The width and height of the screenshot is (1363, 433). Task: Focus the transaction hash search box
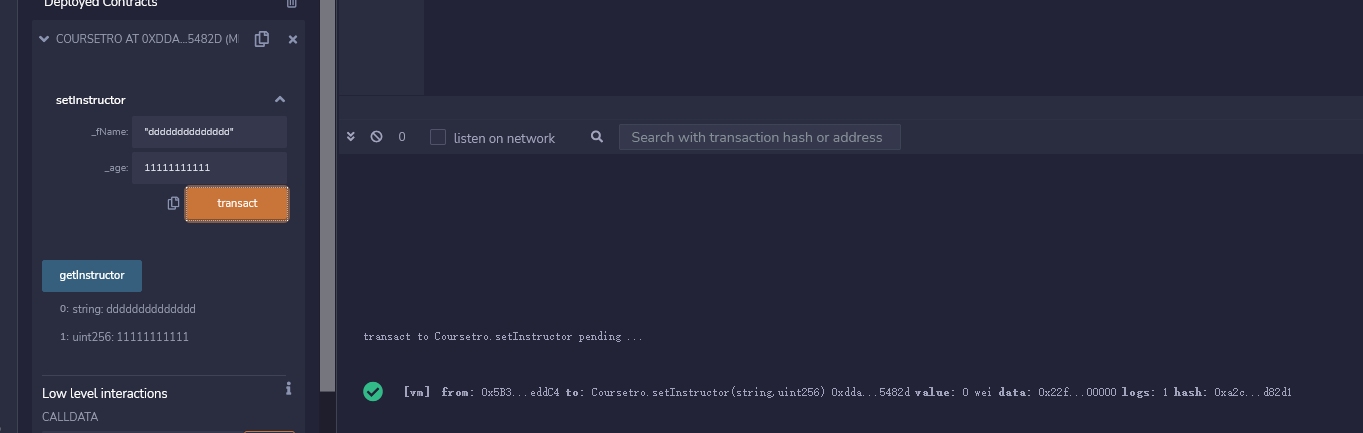coord(759,137)
